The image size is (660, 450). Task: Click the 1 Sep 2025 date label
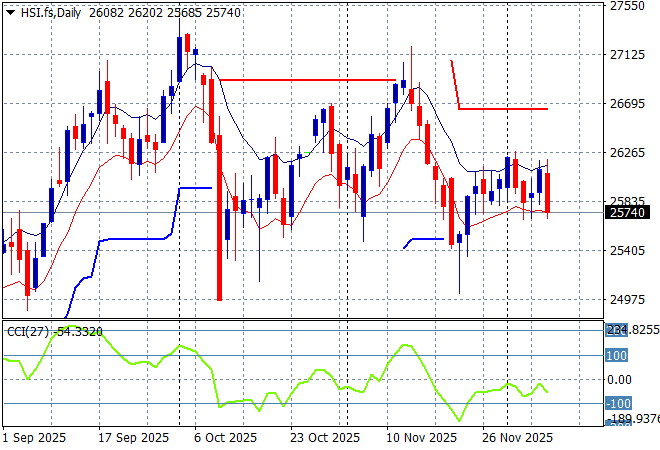pyautogui.click(x=35, y=438)
